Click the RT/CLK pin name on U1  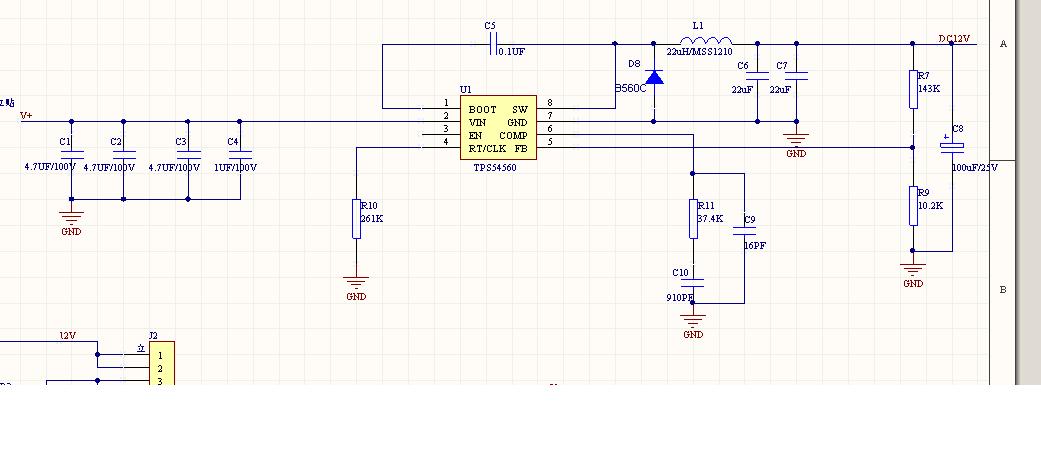[x=487, y=149]
